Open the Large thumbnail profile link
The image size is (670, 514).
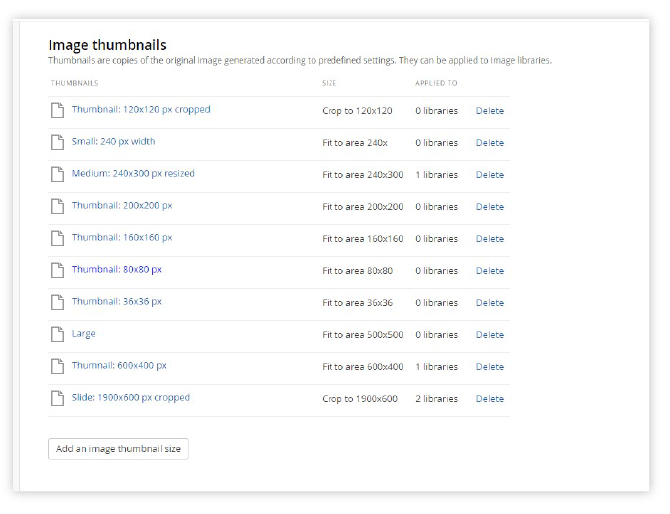84,334
